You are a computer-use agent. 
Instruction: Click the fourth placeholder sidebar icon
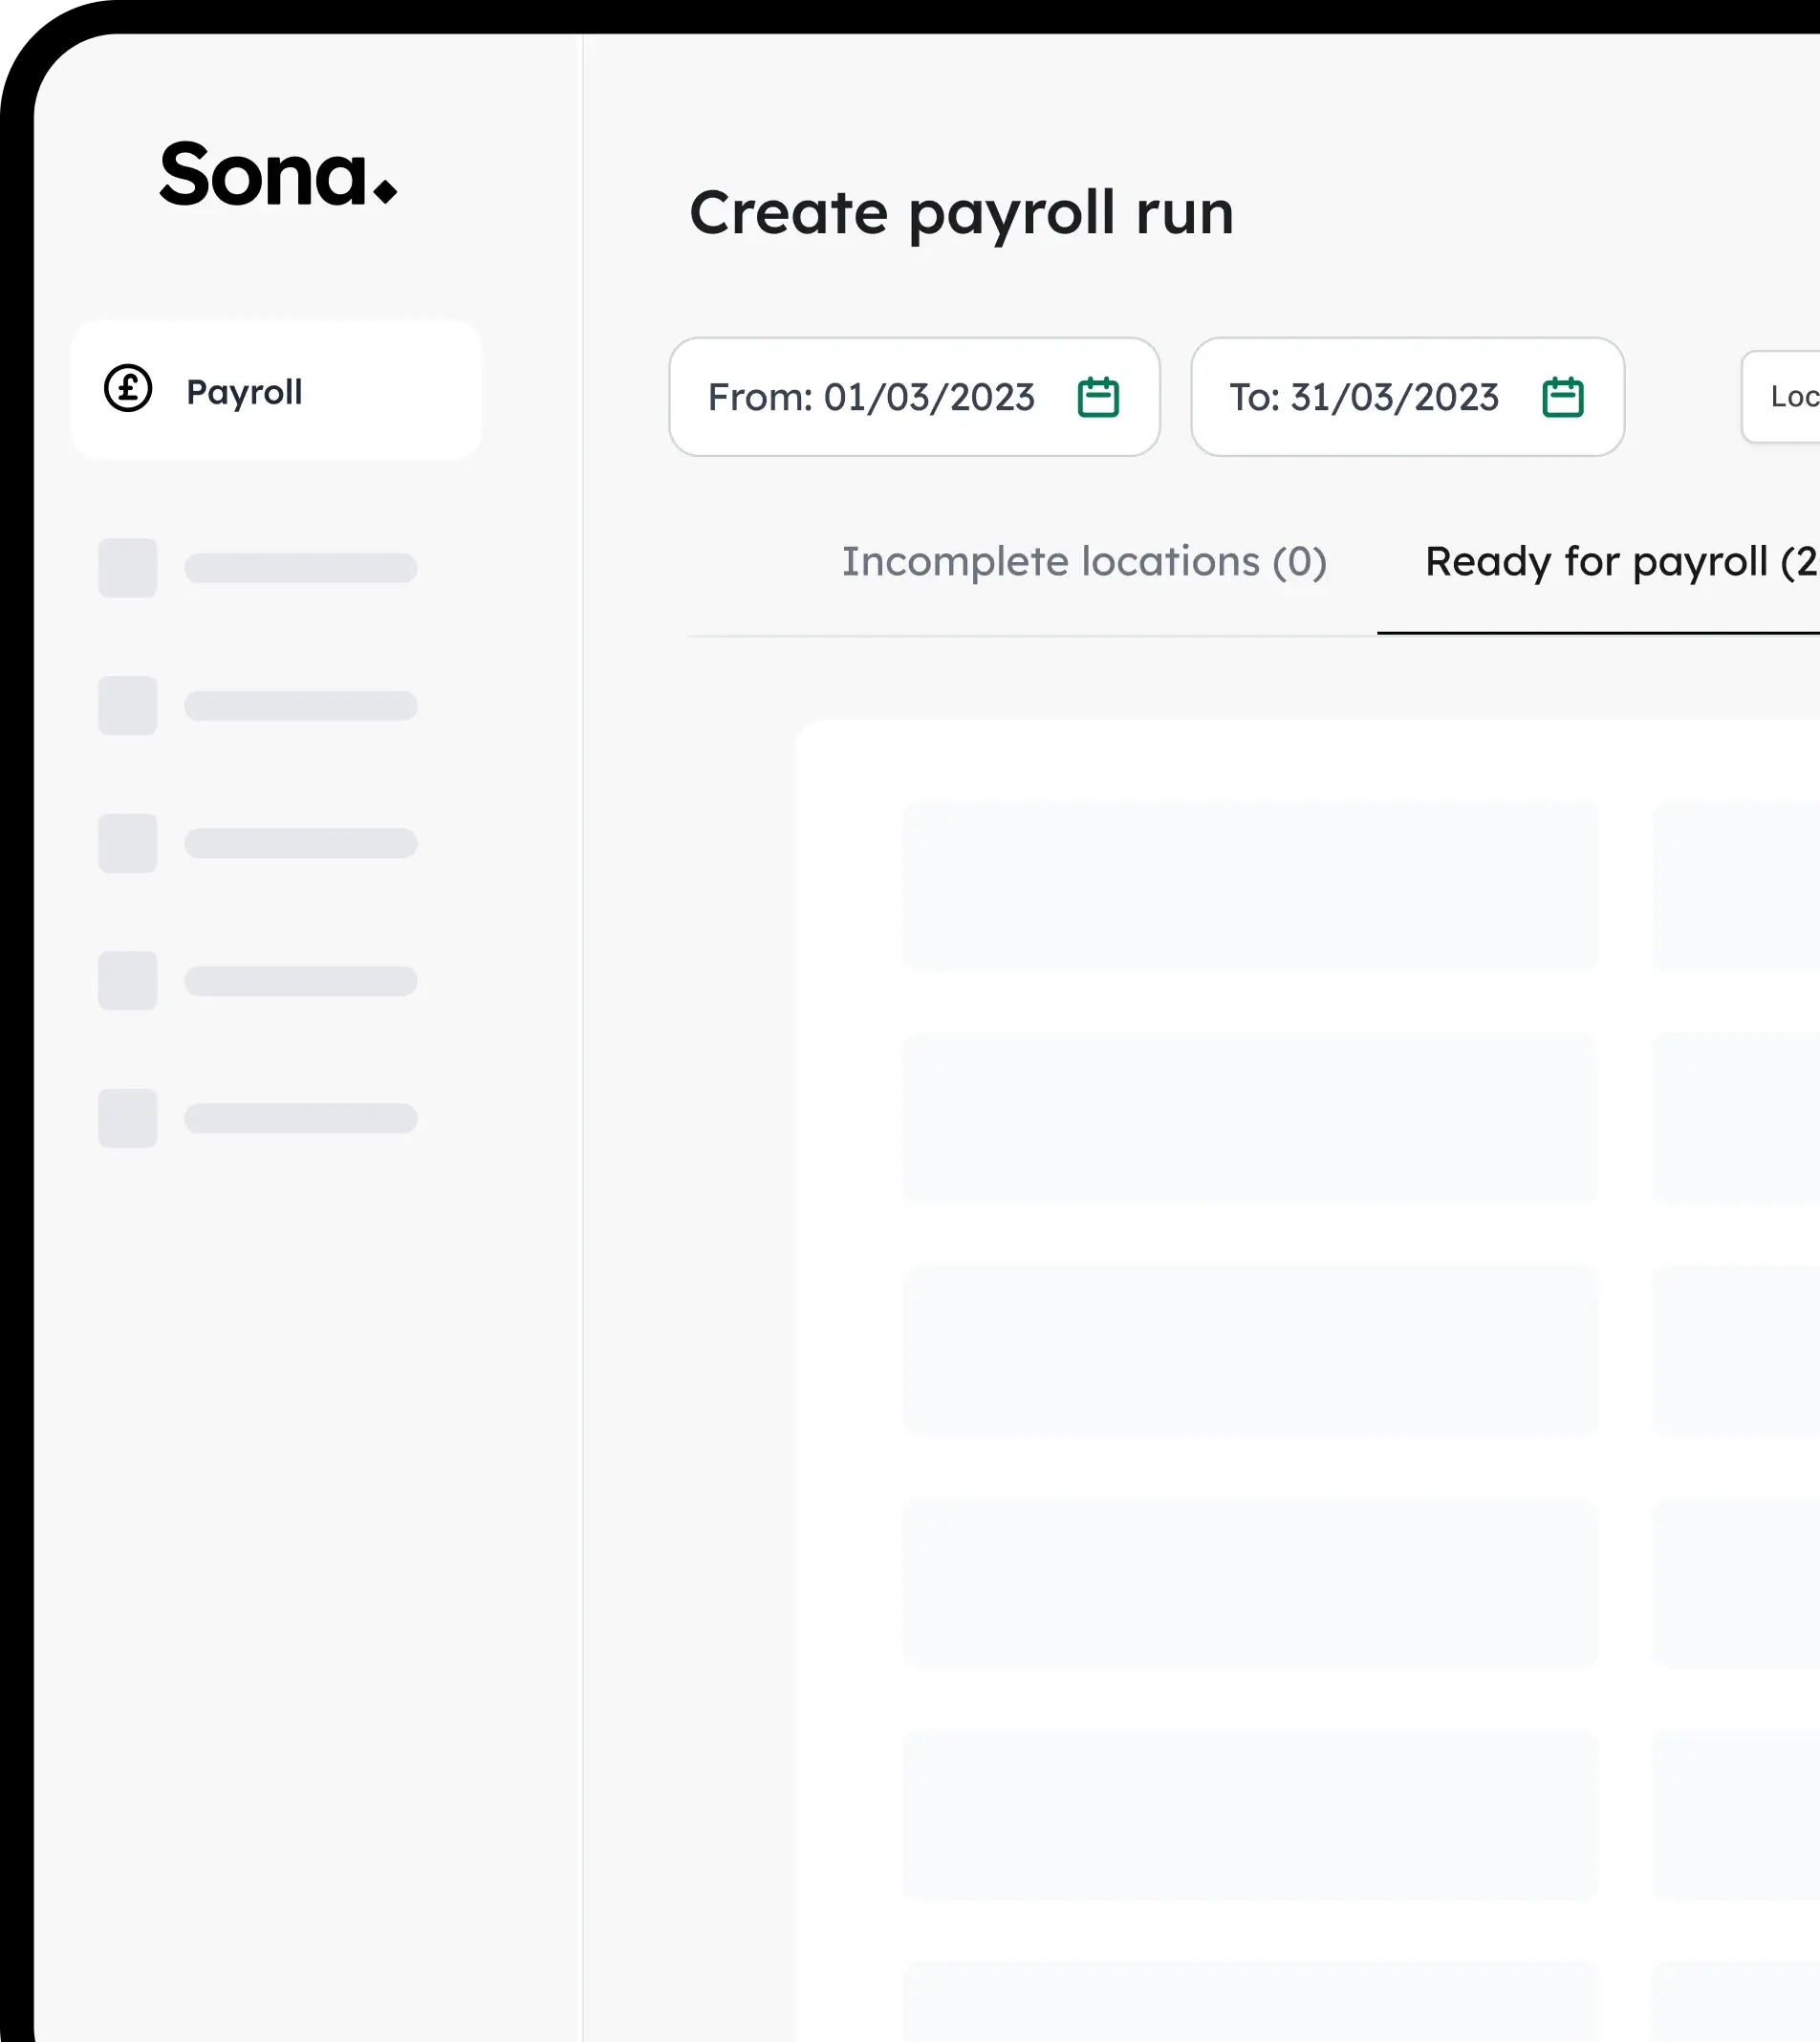click(128, 981)
